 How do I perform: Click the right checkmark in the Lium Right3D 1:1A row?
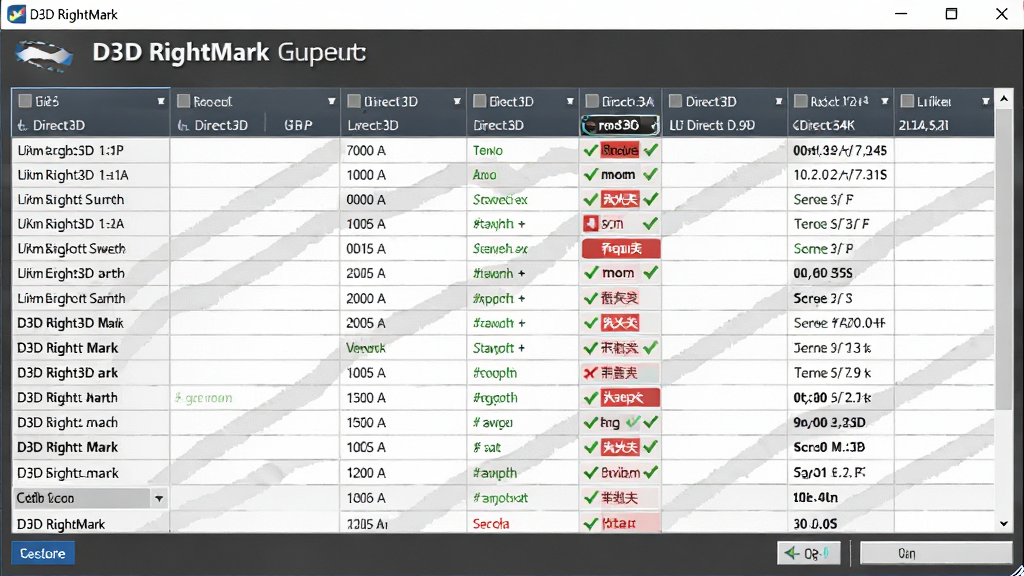650,174
